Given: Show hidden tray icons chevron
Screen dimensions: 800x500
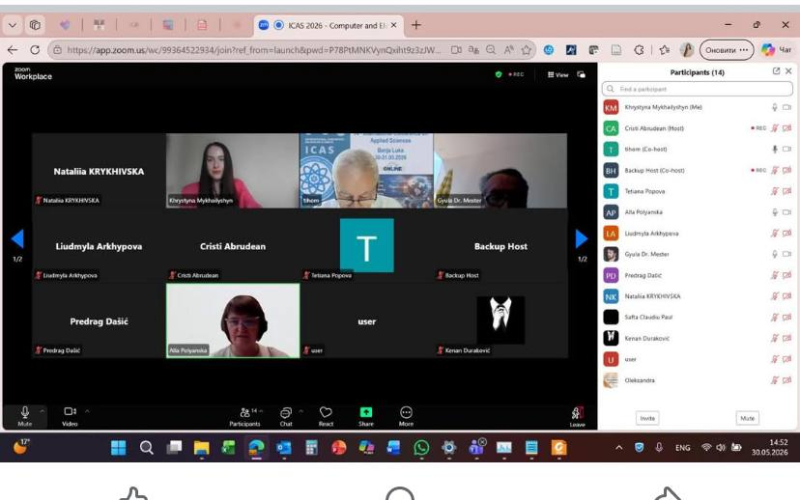Looking at the screenshot, I should 619,447.
